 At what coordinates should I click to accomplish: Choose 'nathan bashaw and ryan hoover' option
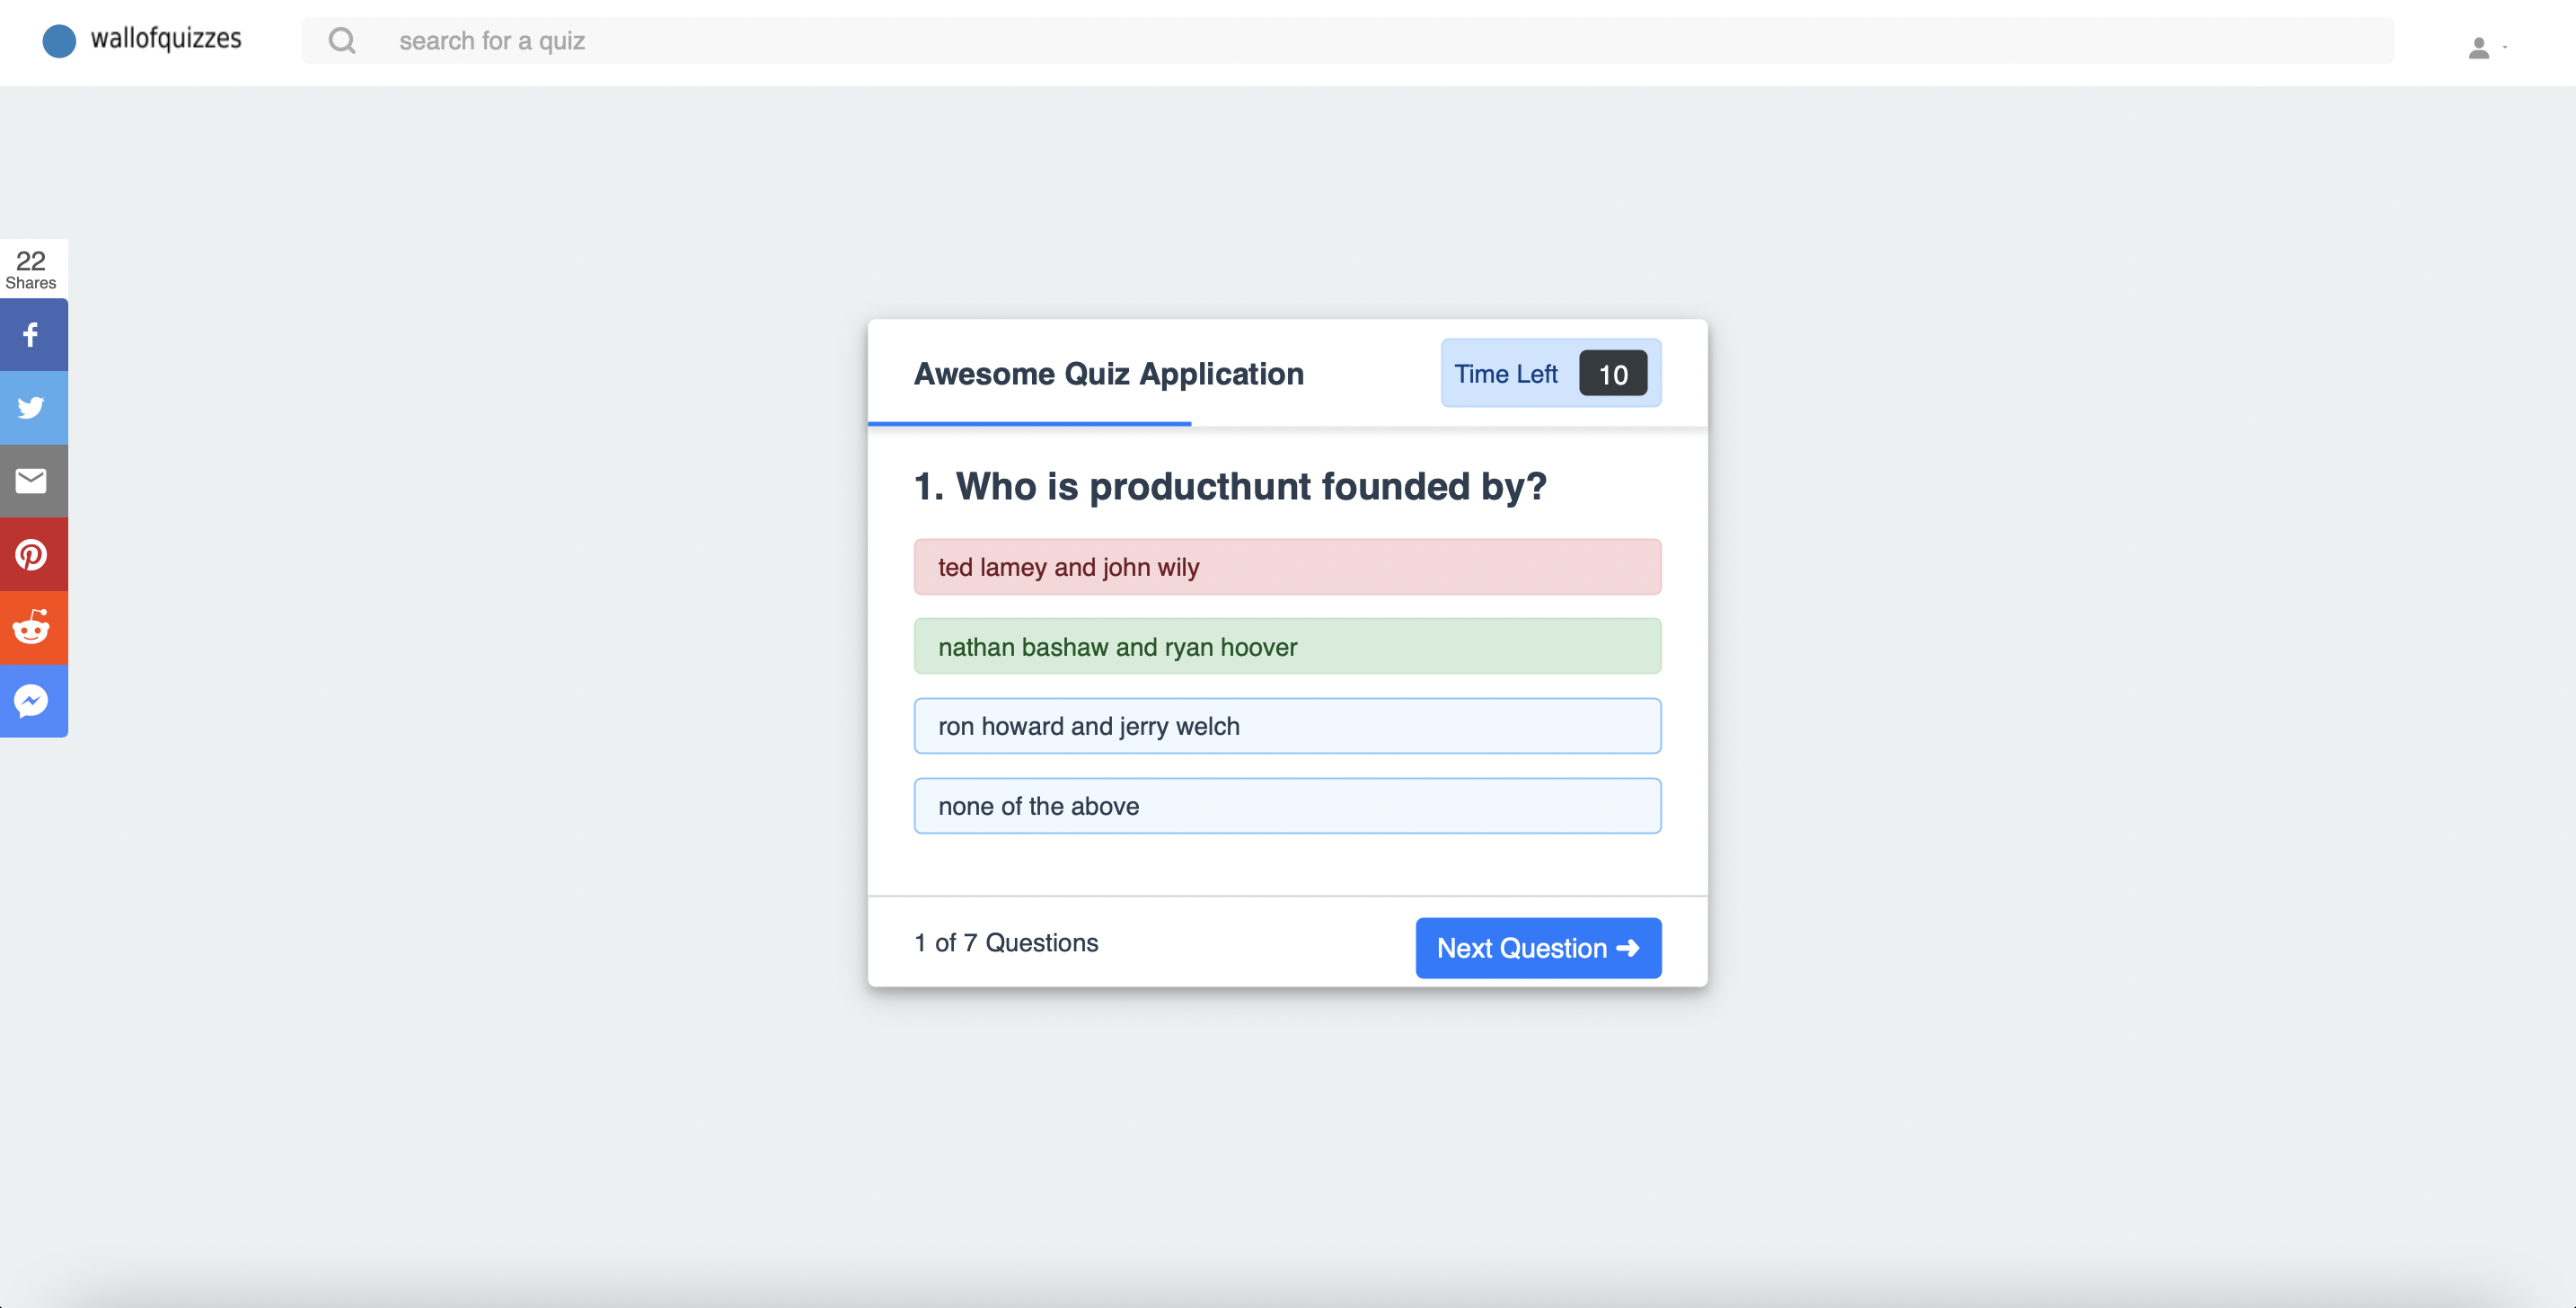[1287, 646]
